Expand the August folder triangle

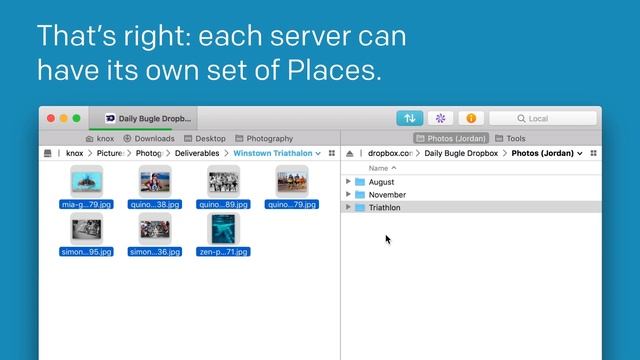[x=348, y=182]
